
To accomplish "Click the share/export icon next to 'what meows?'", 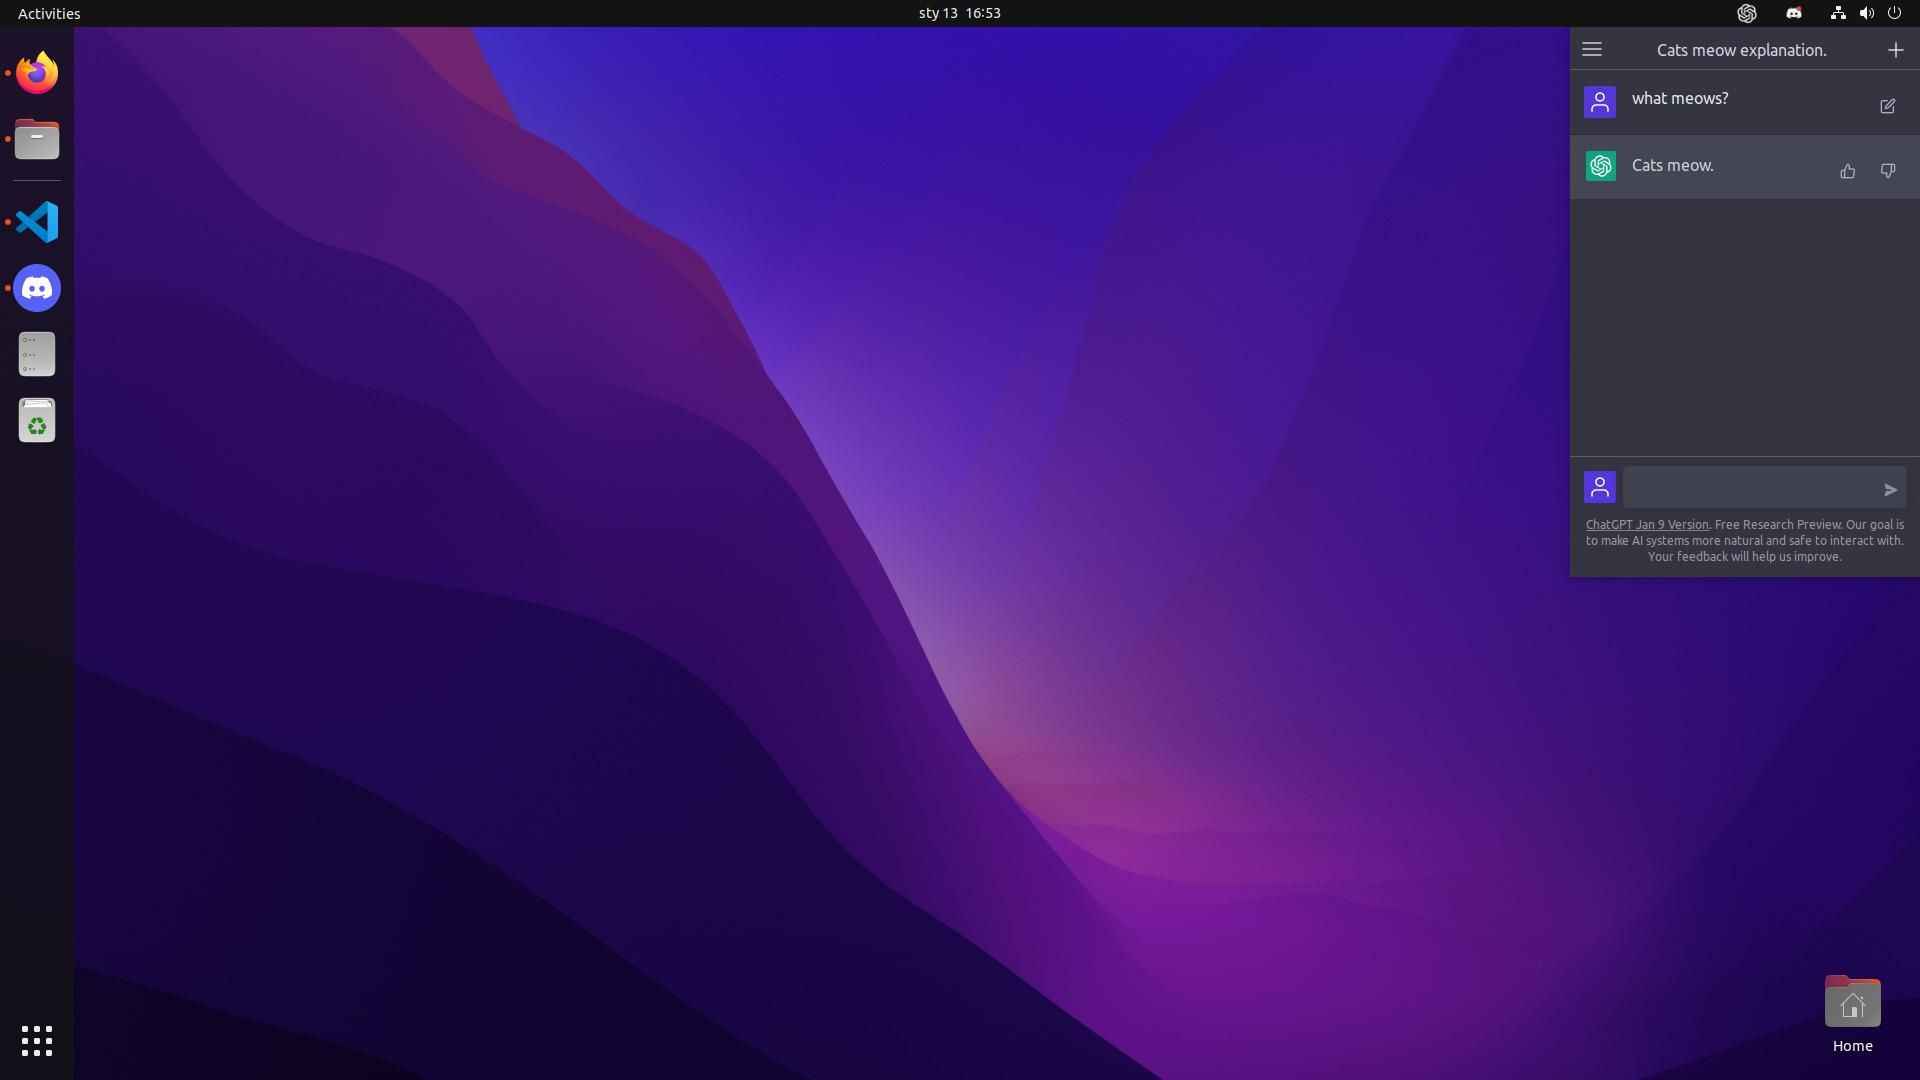I will point(1886,107).
